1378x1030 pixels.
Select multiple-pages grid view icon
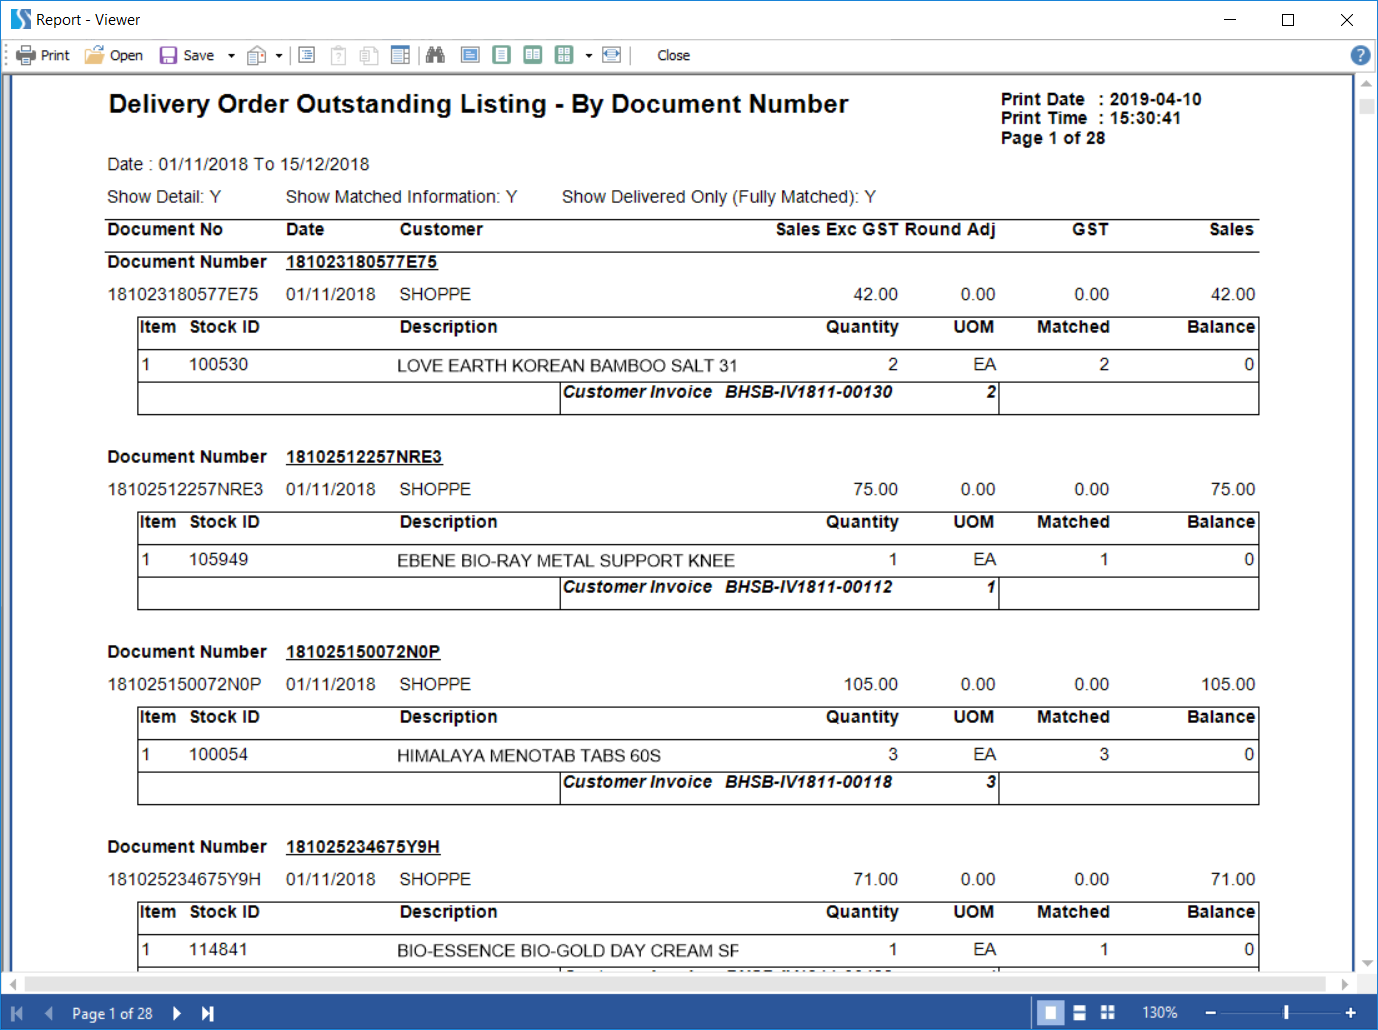(x=564, y=55)
